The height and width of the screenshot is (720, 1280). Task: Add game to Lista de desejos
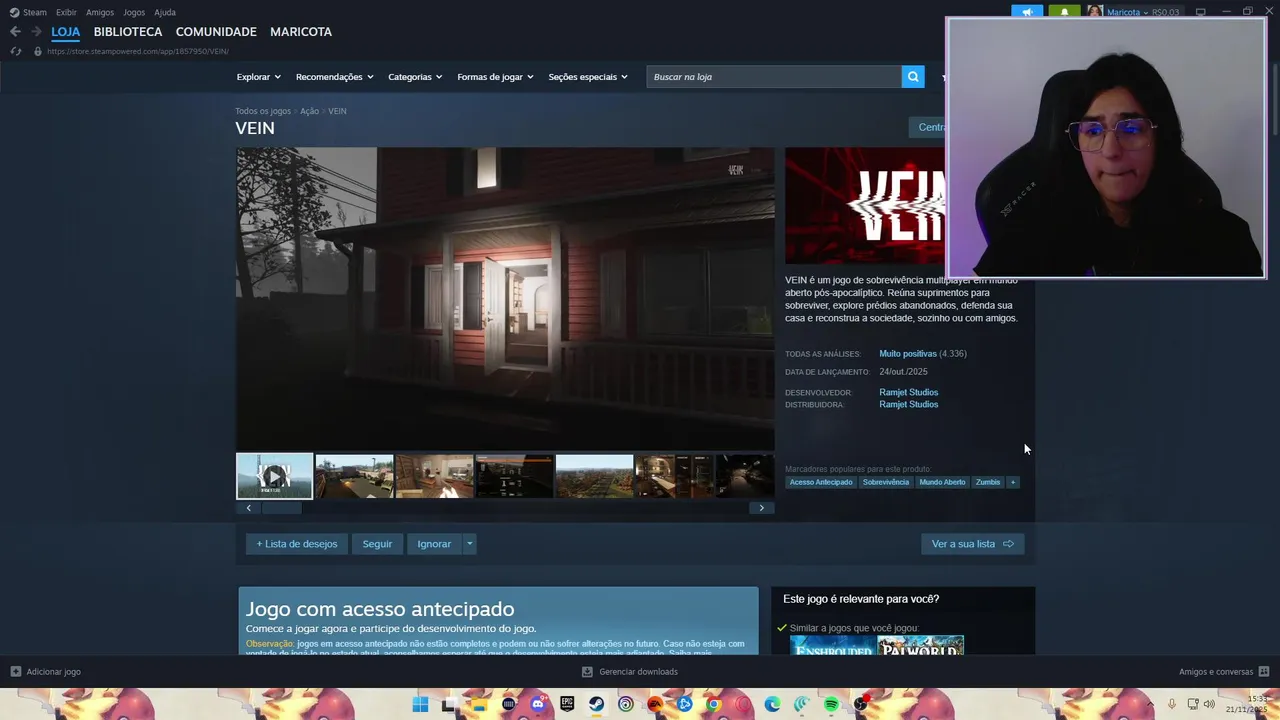297,544
